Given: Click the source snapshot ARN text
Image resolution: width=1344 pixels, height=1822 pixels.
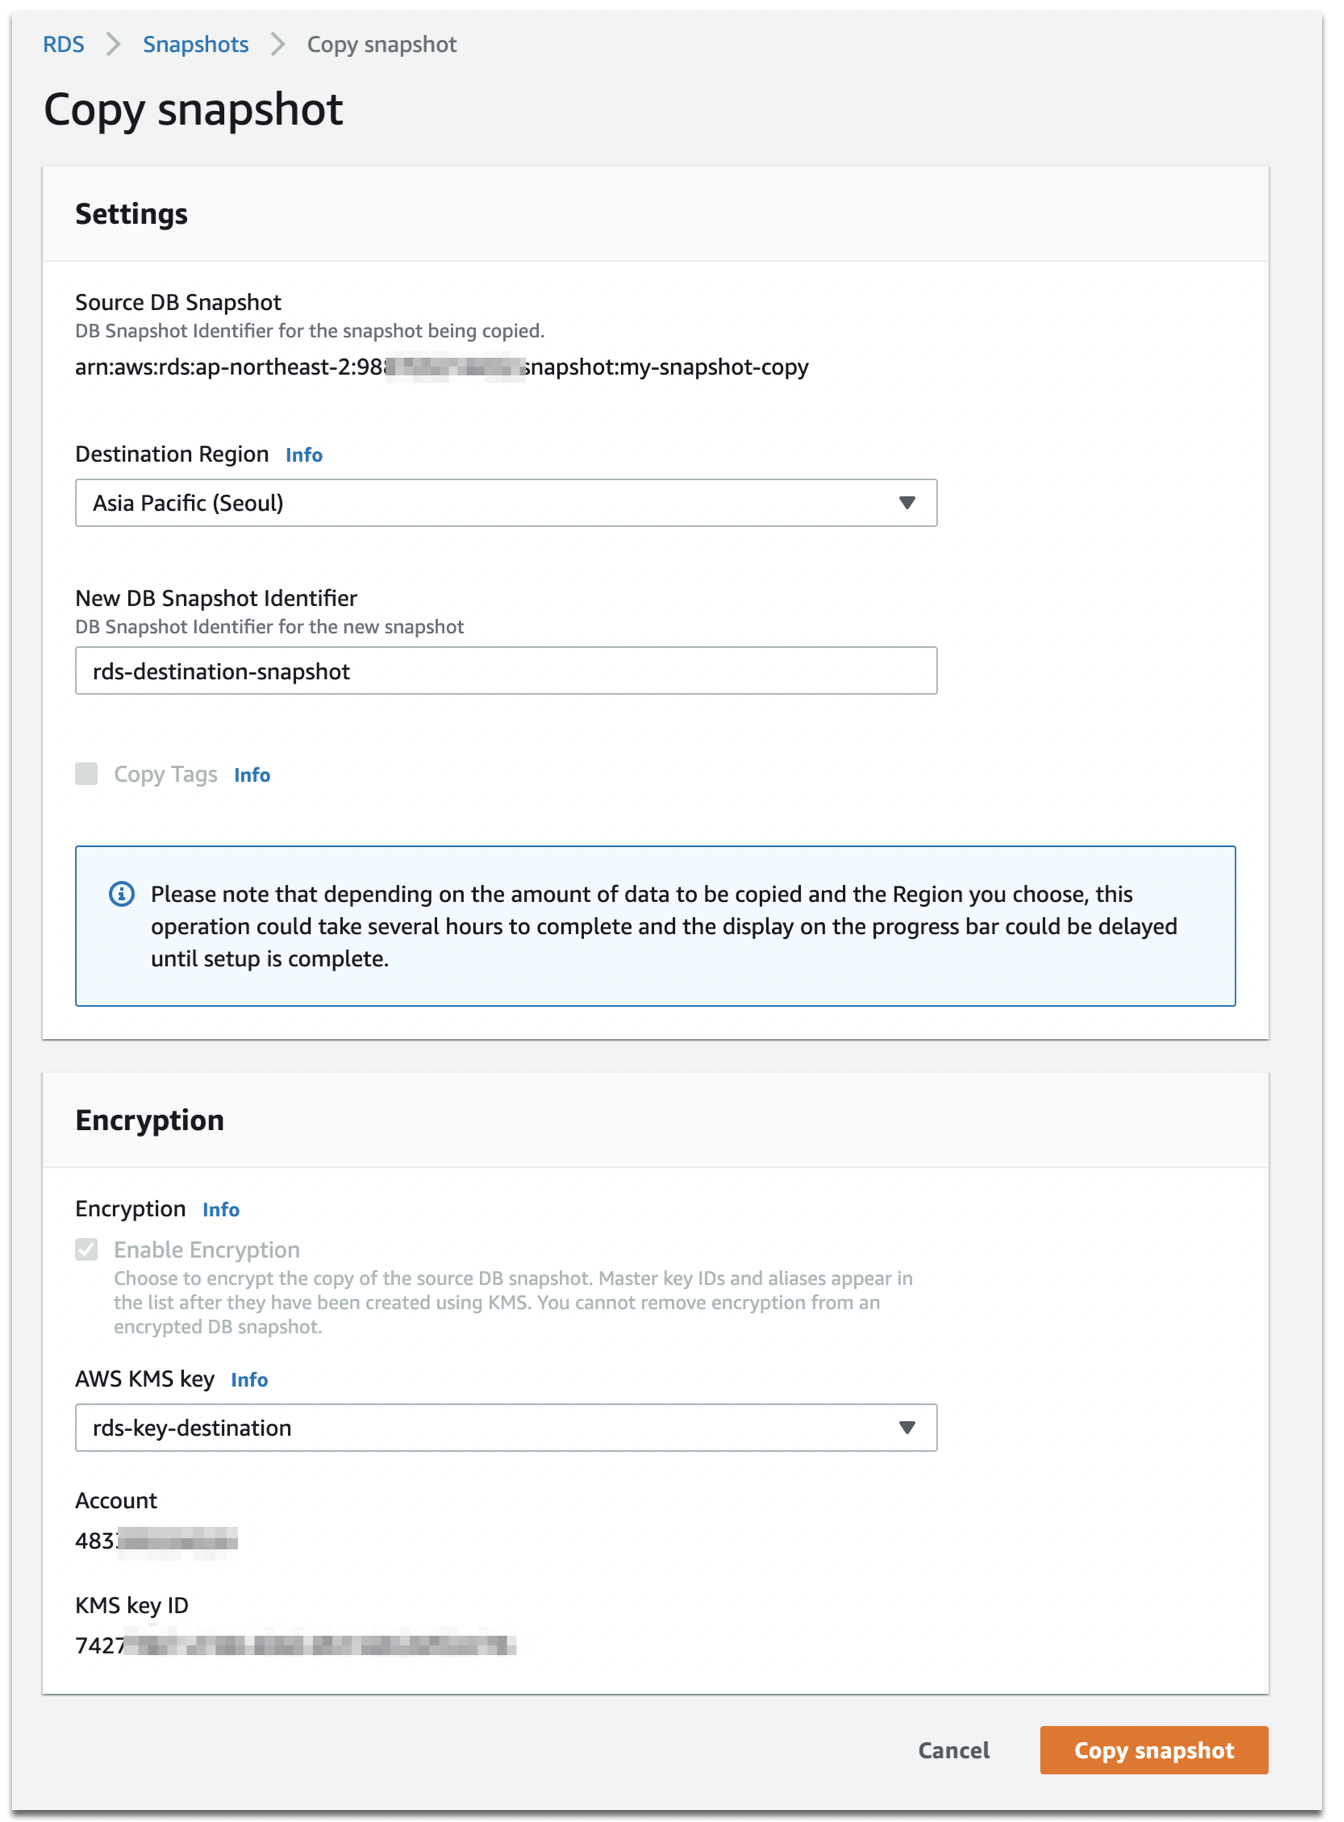Looking at the screenshot, I should coord(441,367).
